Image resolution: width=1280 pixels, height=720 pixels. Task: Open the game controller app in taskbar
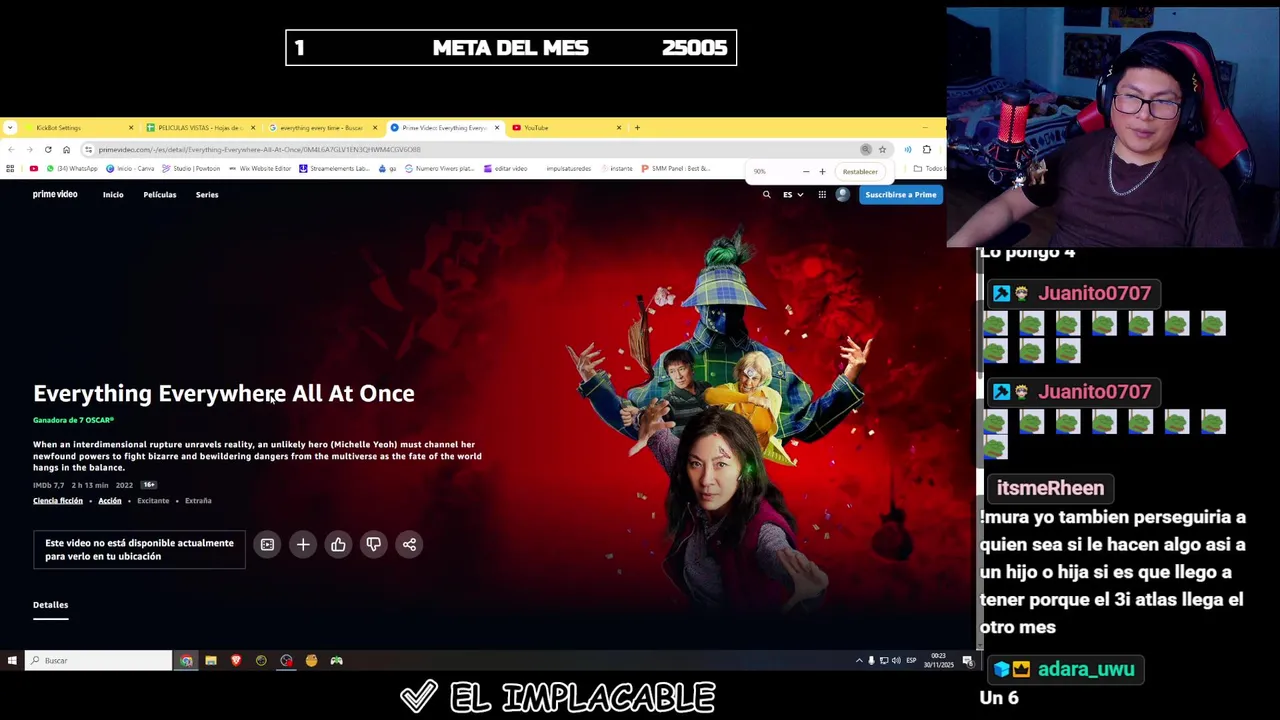(336, 661)
